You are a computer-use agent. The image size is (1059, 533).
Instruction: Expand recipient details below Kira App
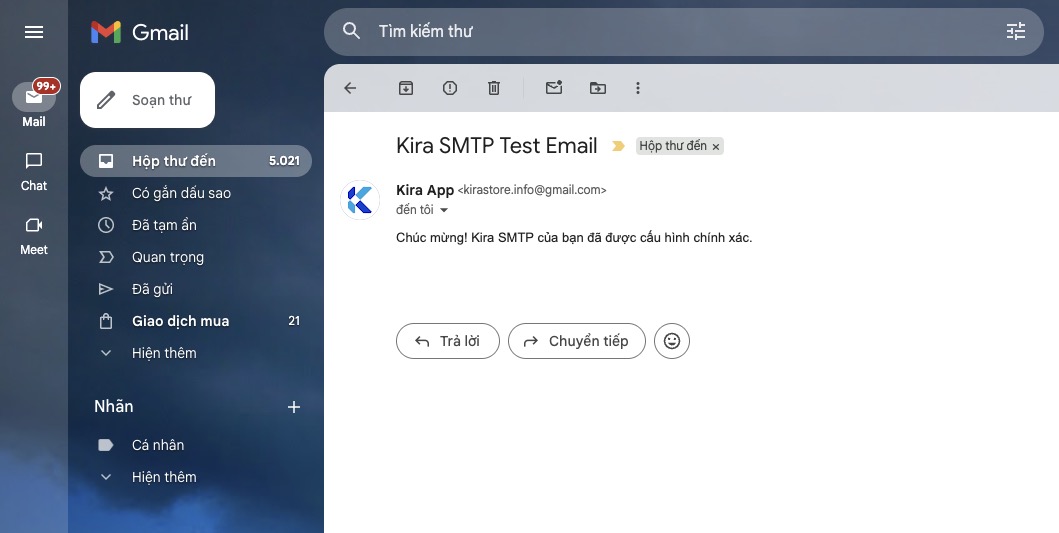coord(444,210)
